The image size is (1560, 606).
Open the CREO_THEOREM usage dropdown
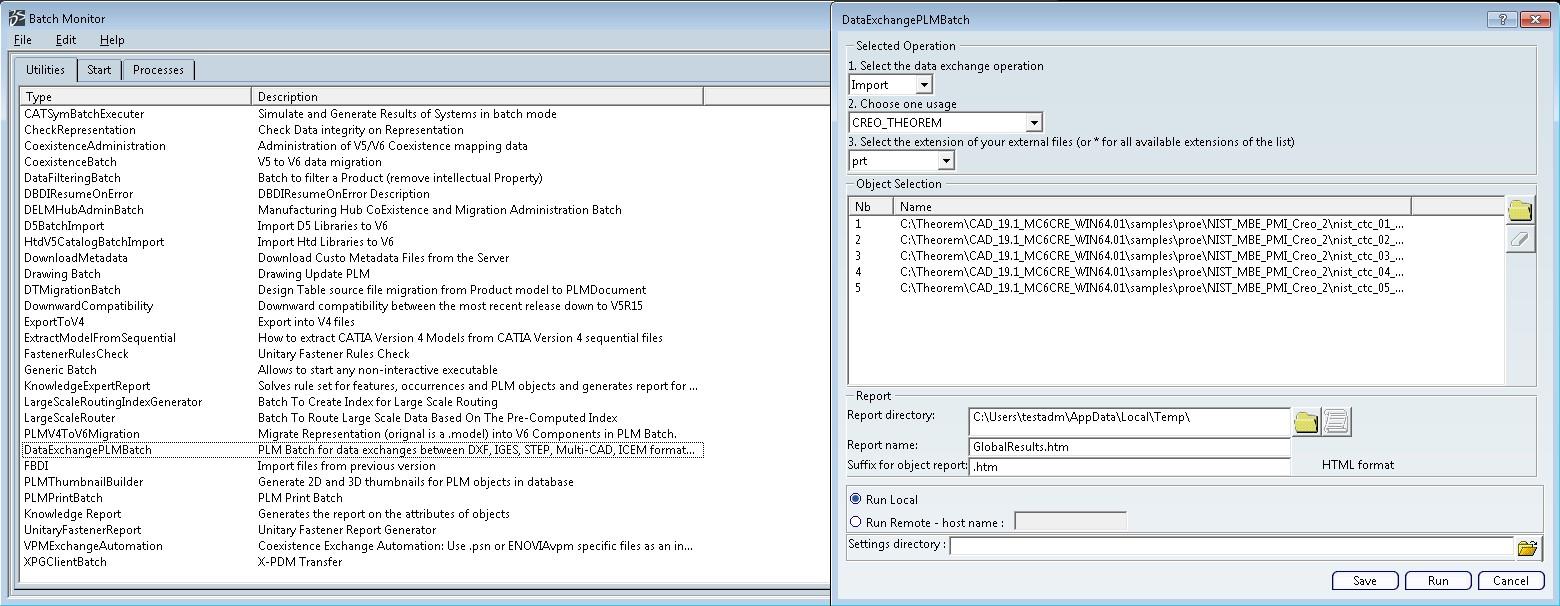(x=1034, y=123)
